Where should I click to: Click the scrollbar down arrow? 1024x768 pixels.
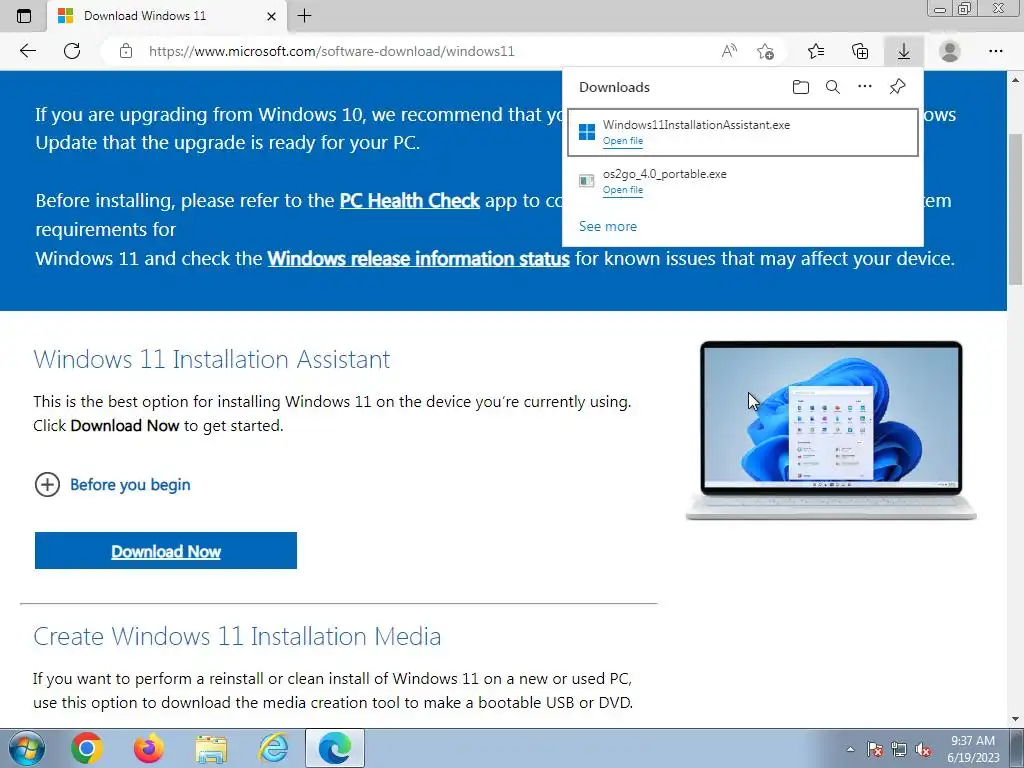[x=1016, y=719]
